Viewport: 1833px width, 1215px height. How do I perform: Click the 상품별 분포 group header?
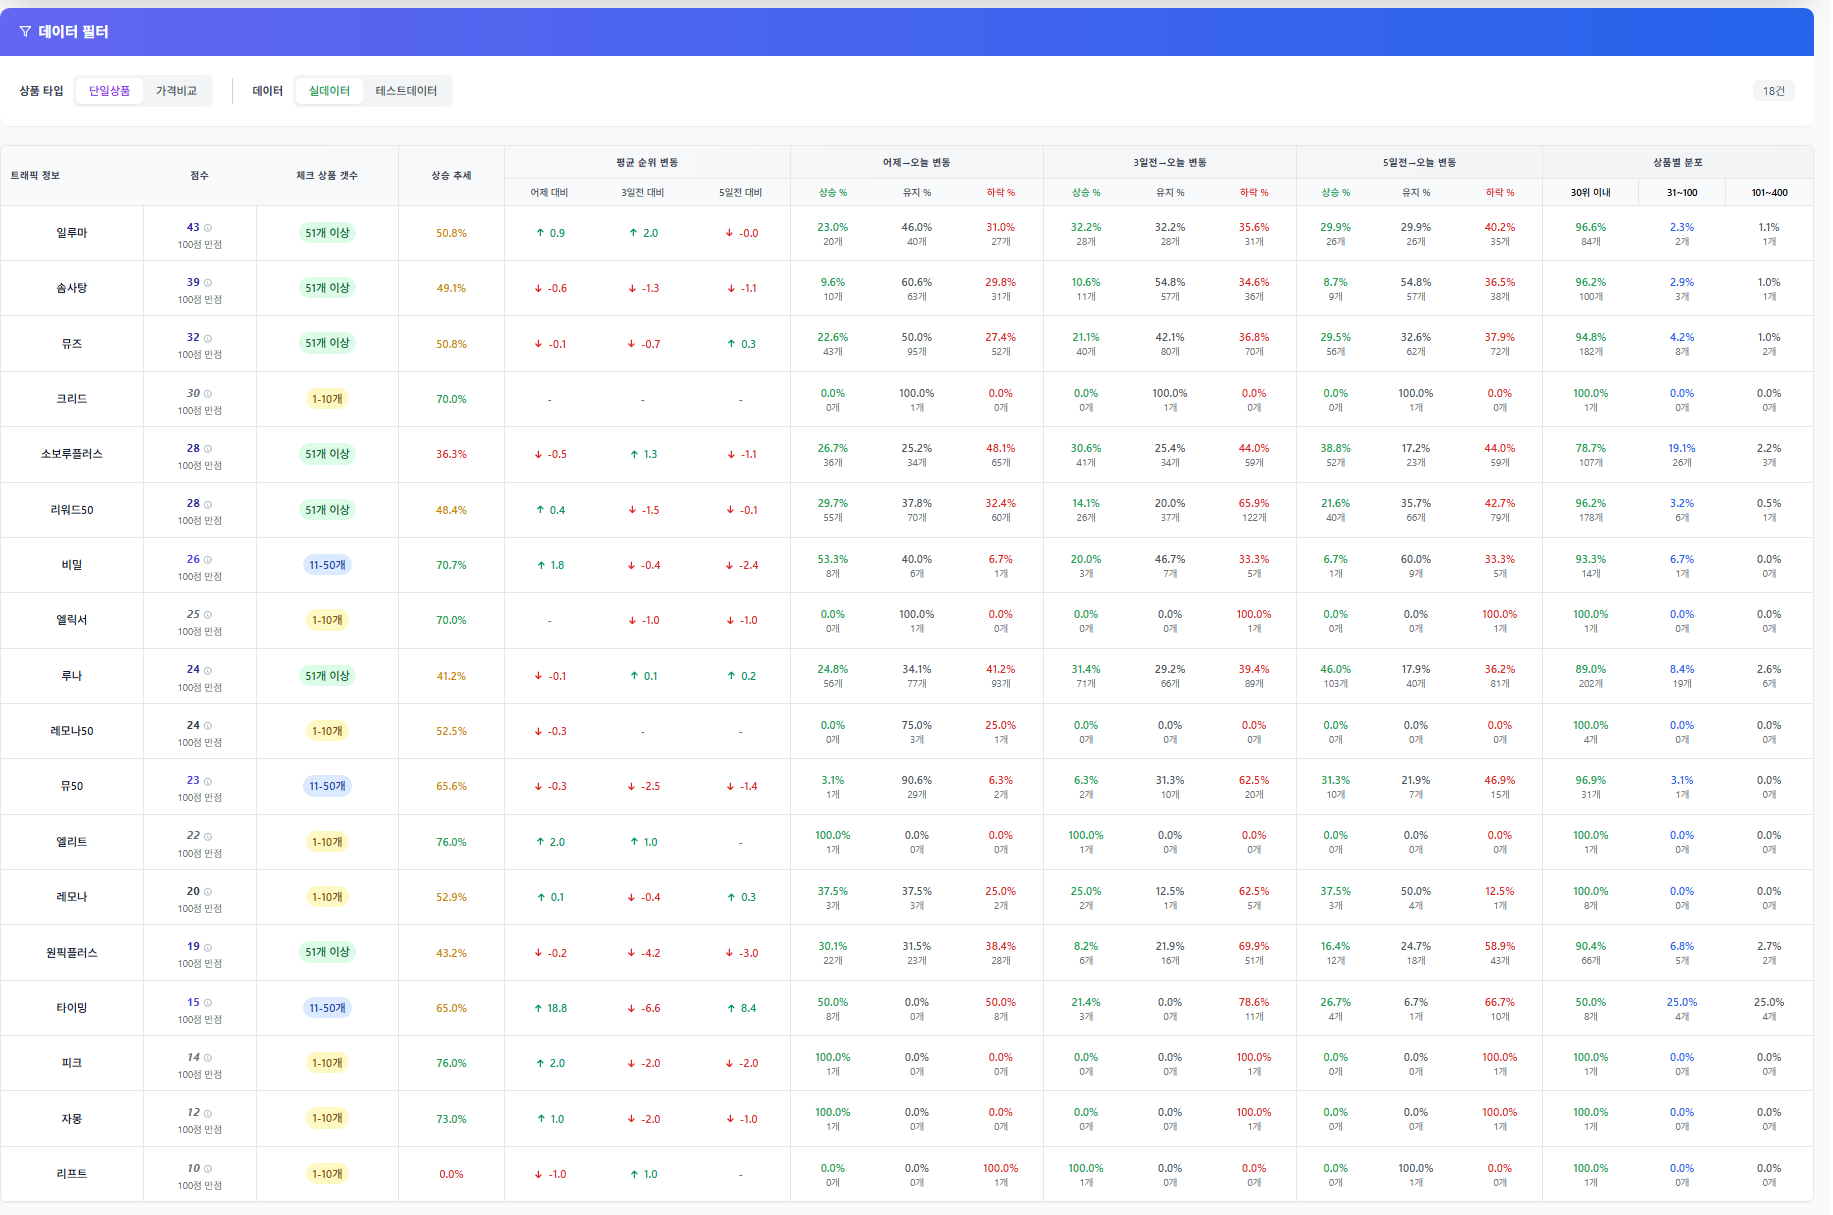[1678, 162]
